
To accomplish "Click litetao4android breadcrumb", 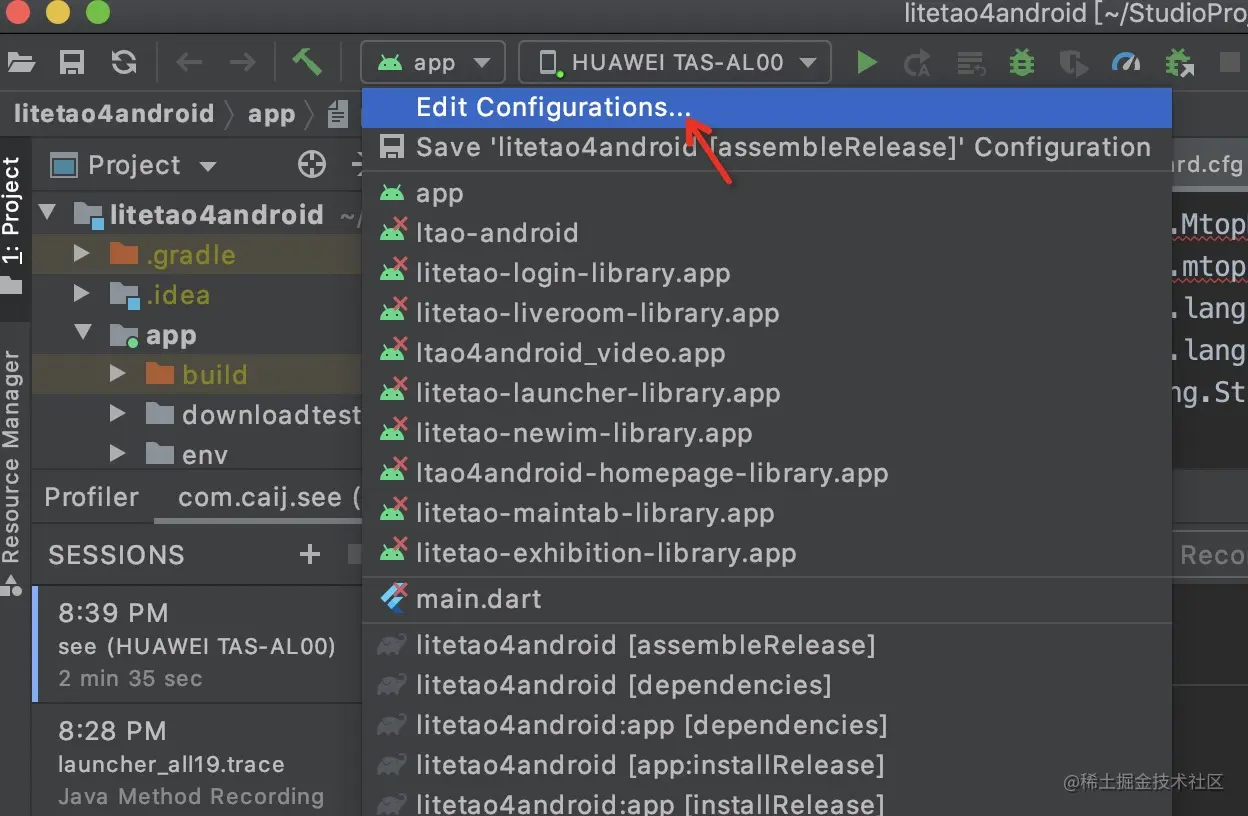I will pos(114,113).
